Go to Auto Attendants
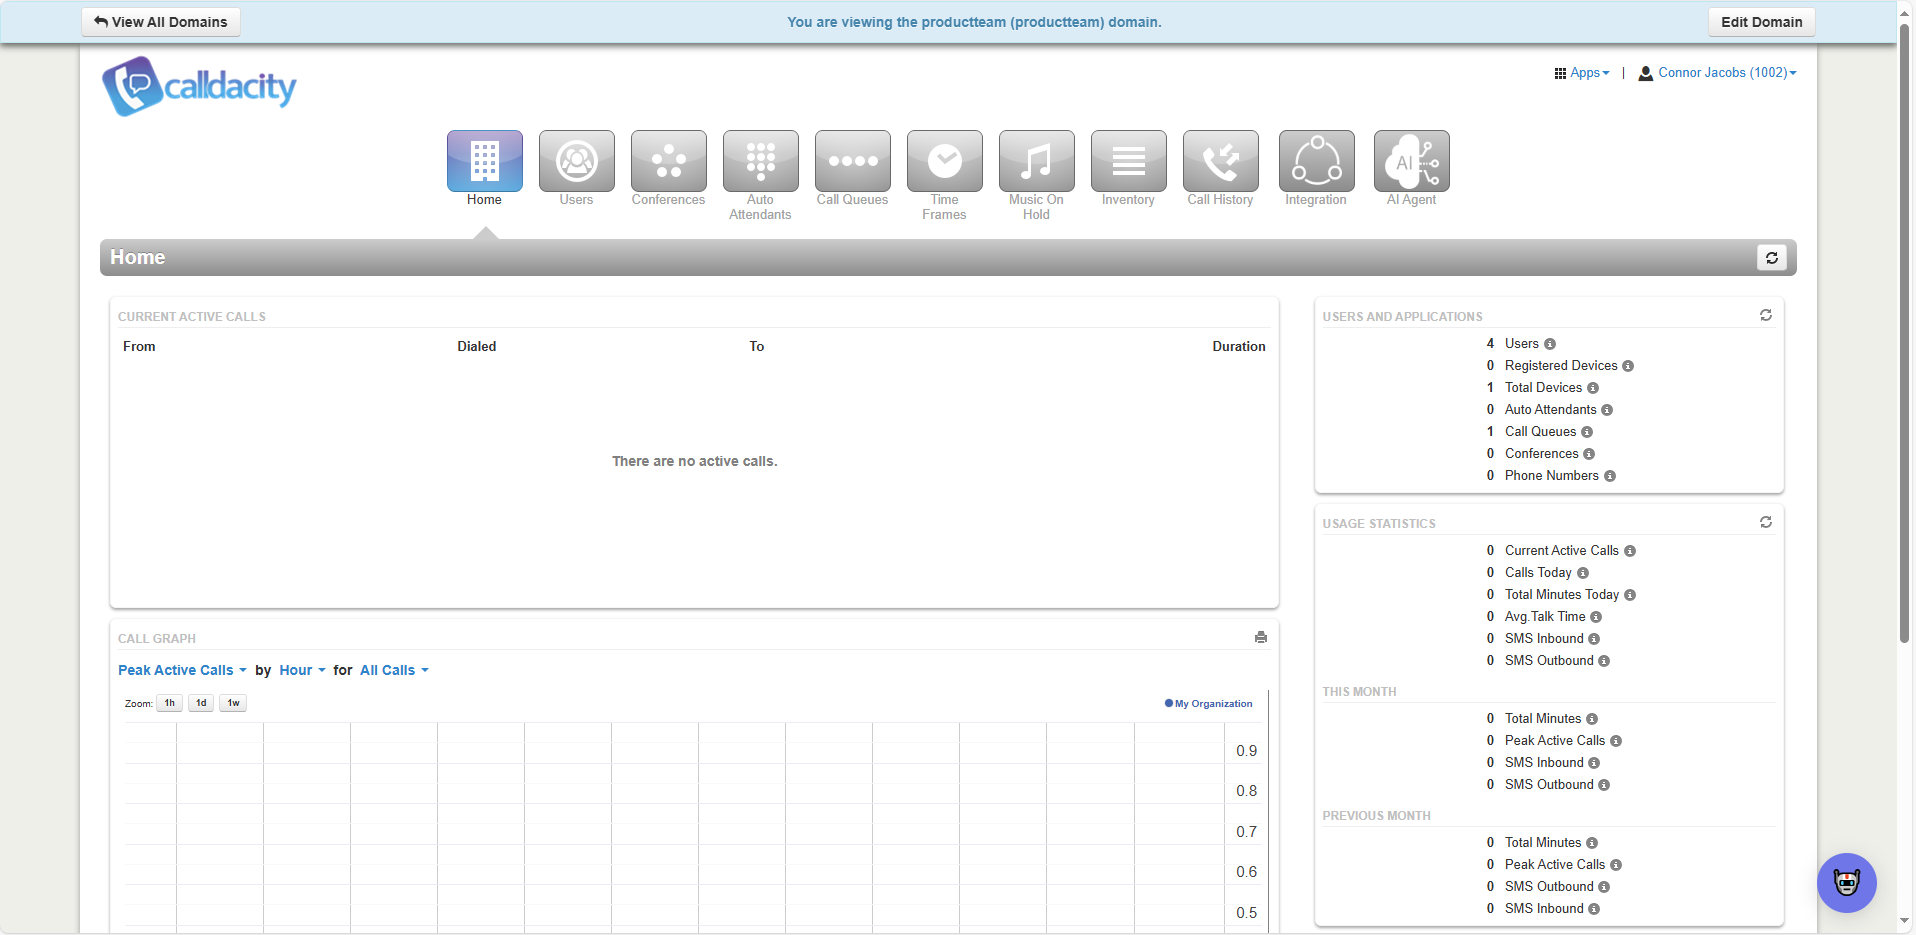This screenshot has width=1916, height=935. point(760,162)
